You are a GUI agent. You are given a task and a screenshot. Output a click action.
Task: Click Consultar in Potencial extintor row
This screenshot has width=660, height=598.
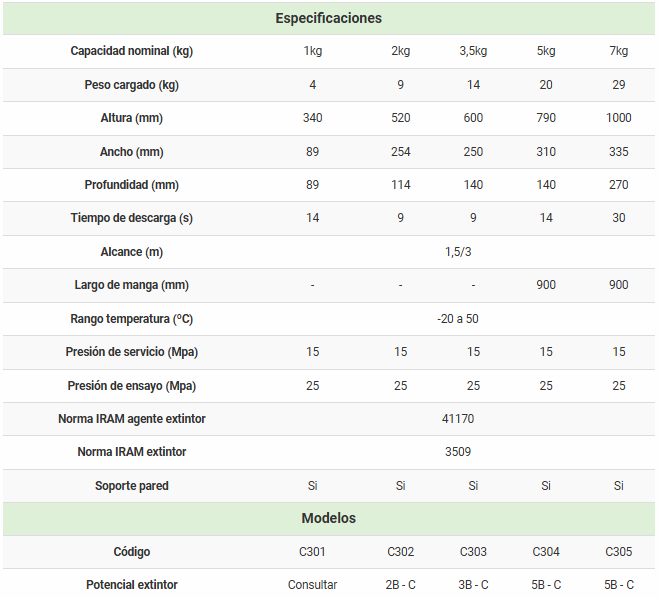pyautogui.click(x=313, y=585)
